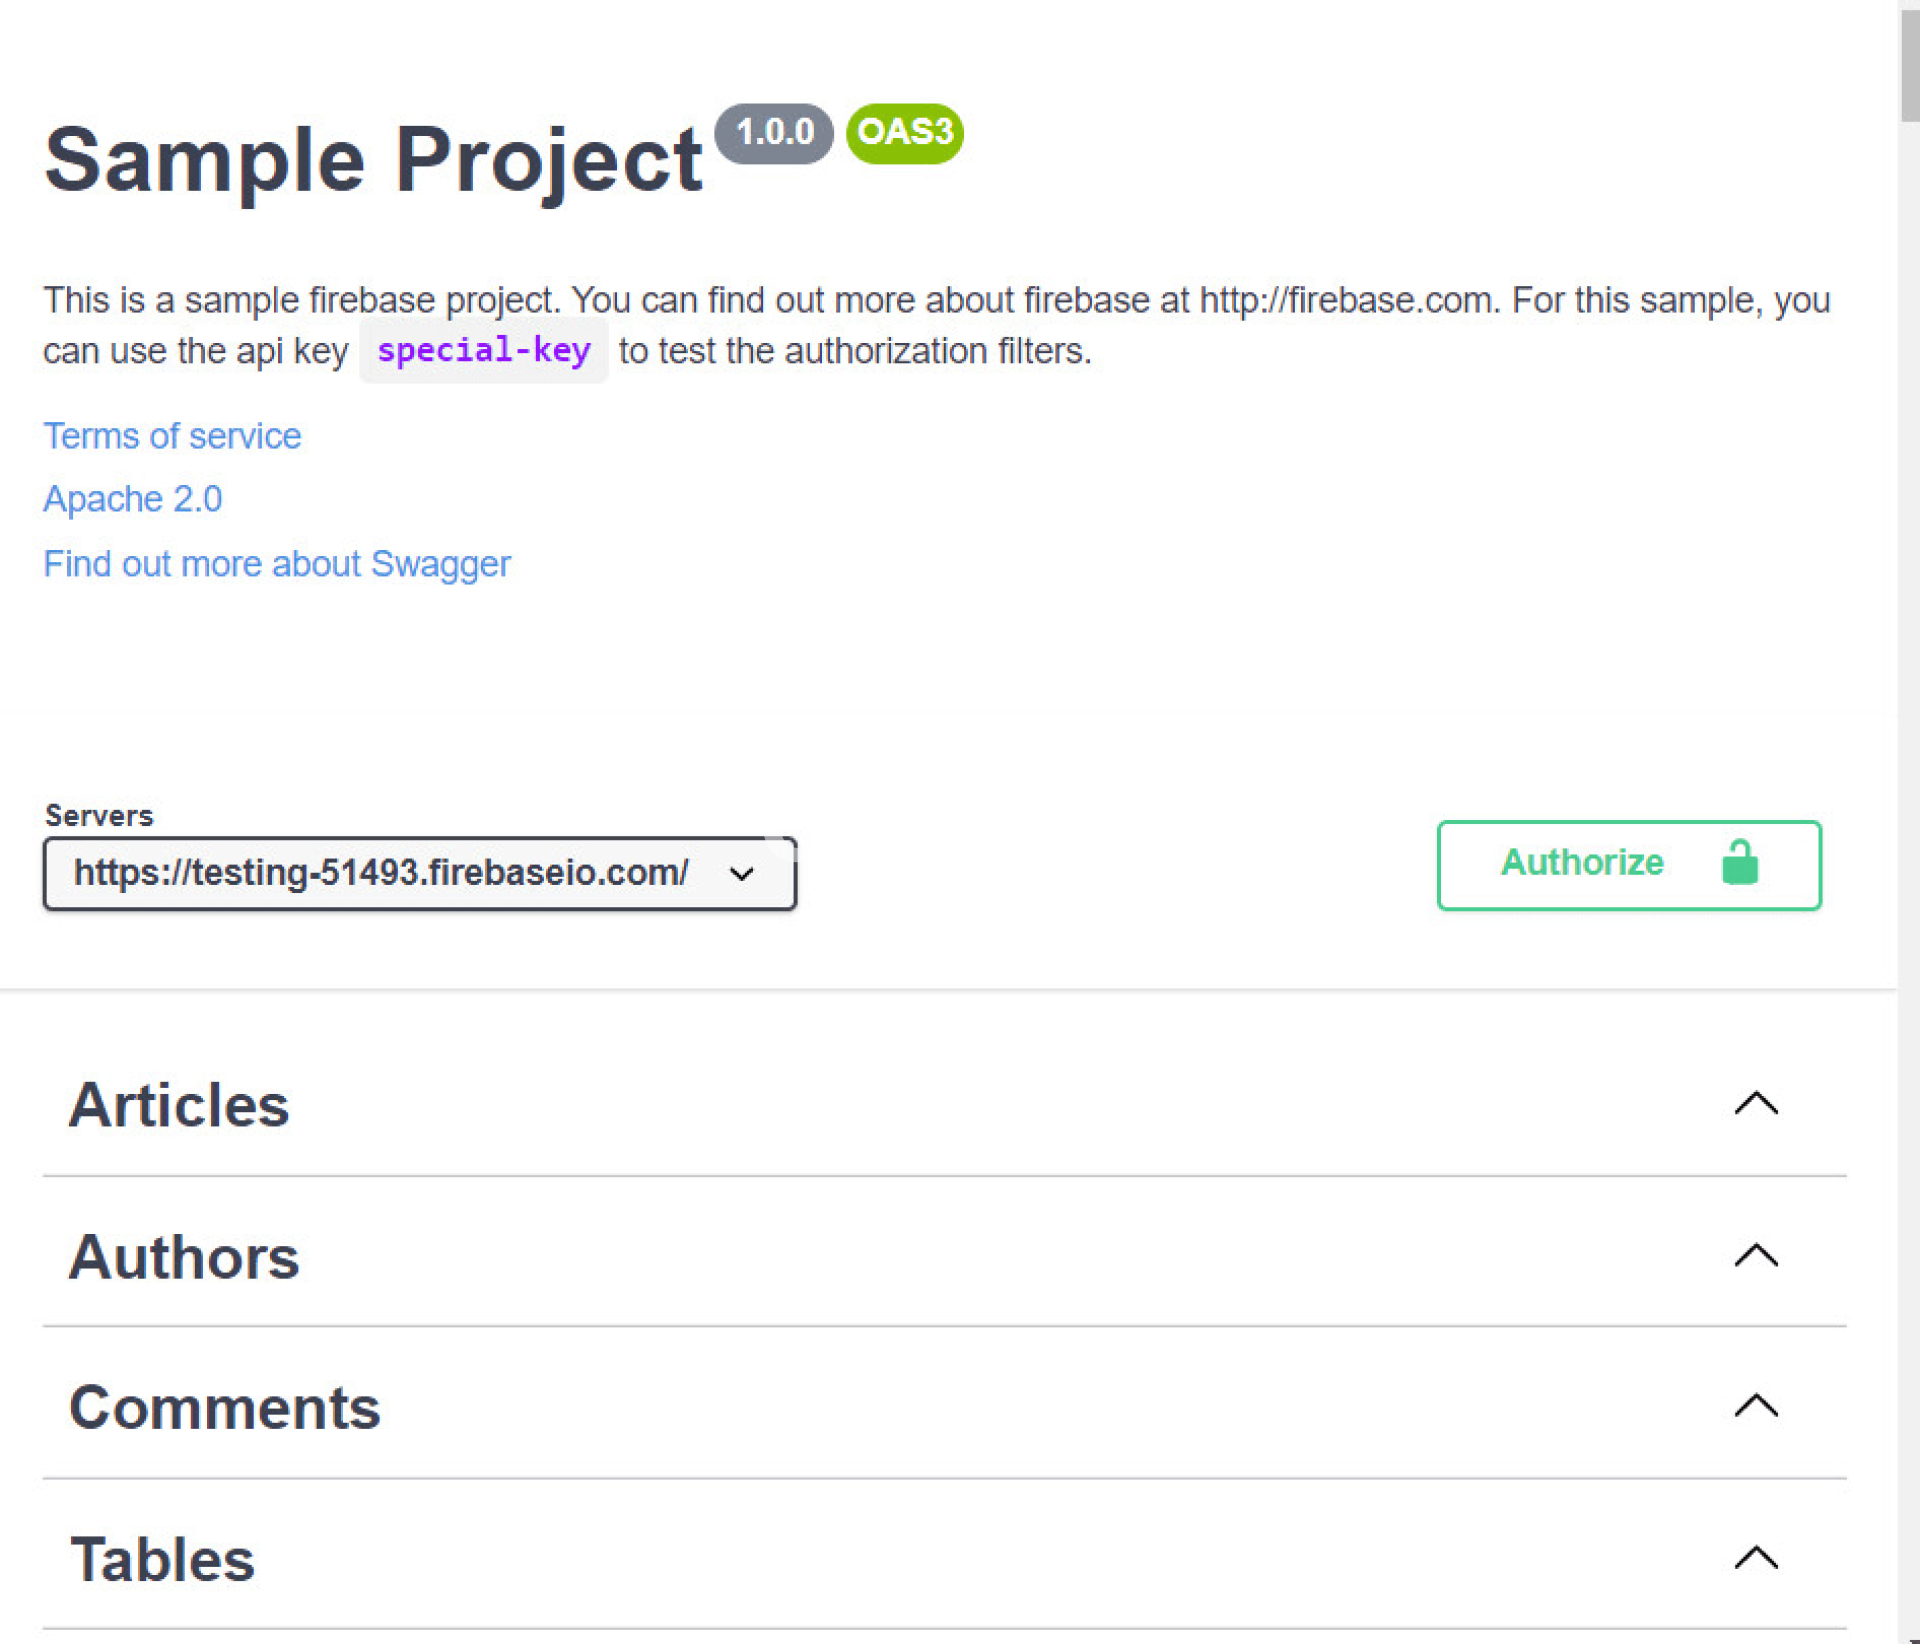This screenshot has height=1644, width=1920.
Task: Open the Apache 2.0 license link
Action: (133, 499)
